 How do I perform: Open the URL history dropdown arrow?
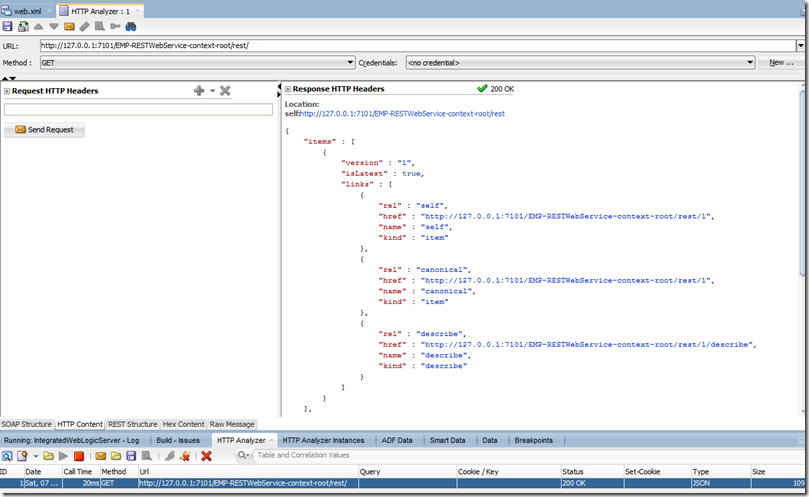[x=801, y=45]
